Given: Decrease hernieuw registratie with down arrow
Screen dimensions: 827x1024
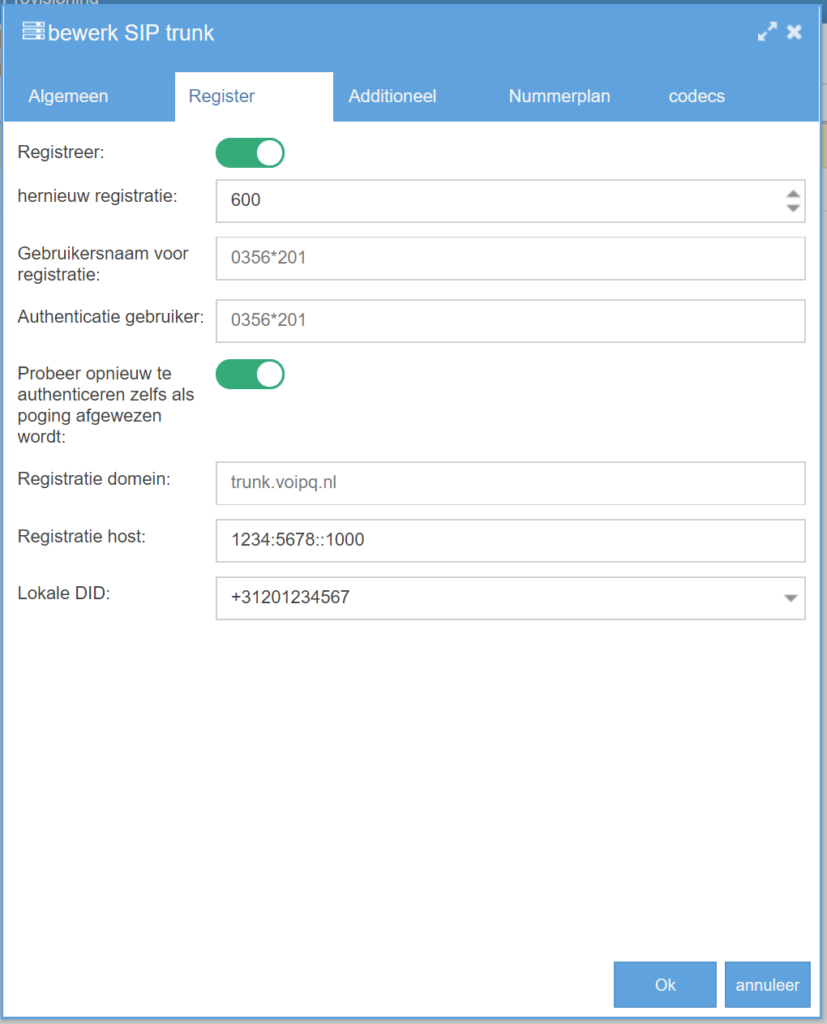Looking at the screenshot, I should (792, 208).
